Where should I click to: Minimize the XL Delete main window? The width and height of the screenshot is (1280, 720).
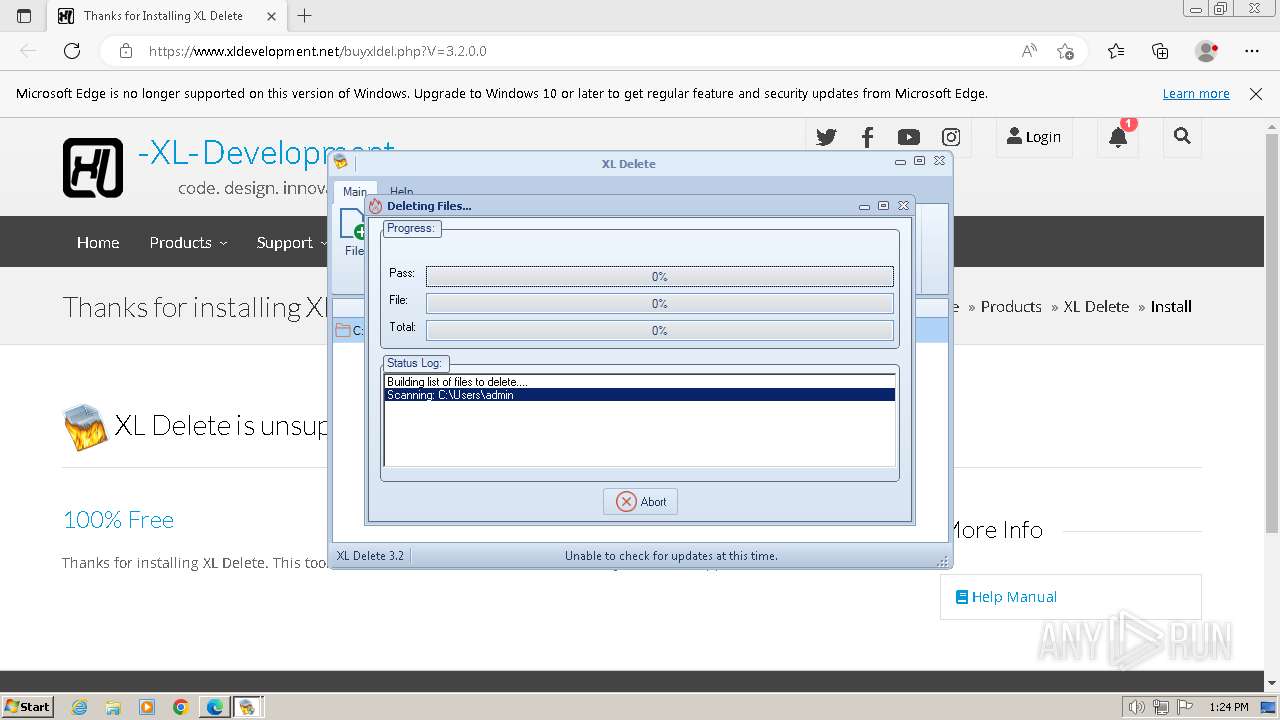point(901,161)
